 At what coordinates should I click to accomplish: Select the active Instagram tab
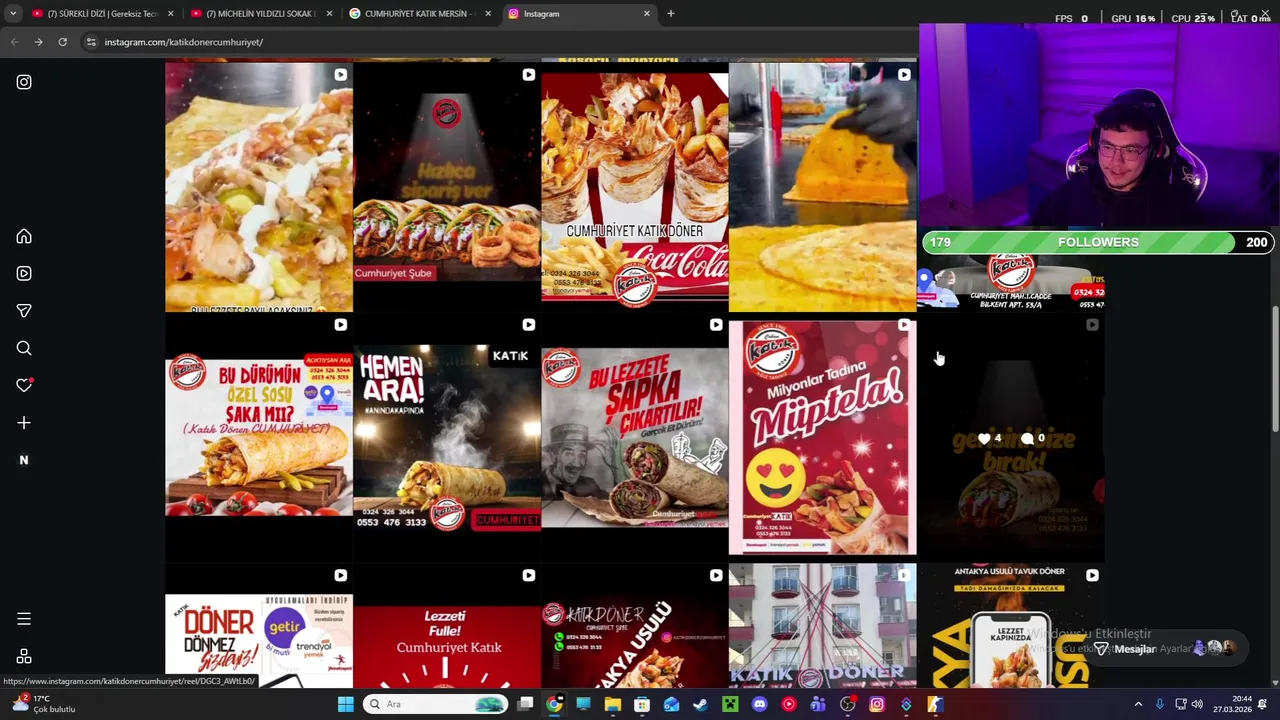tap(578, 14)
